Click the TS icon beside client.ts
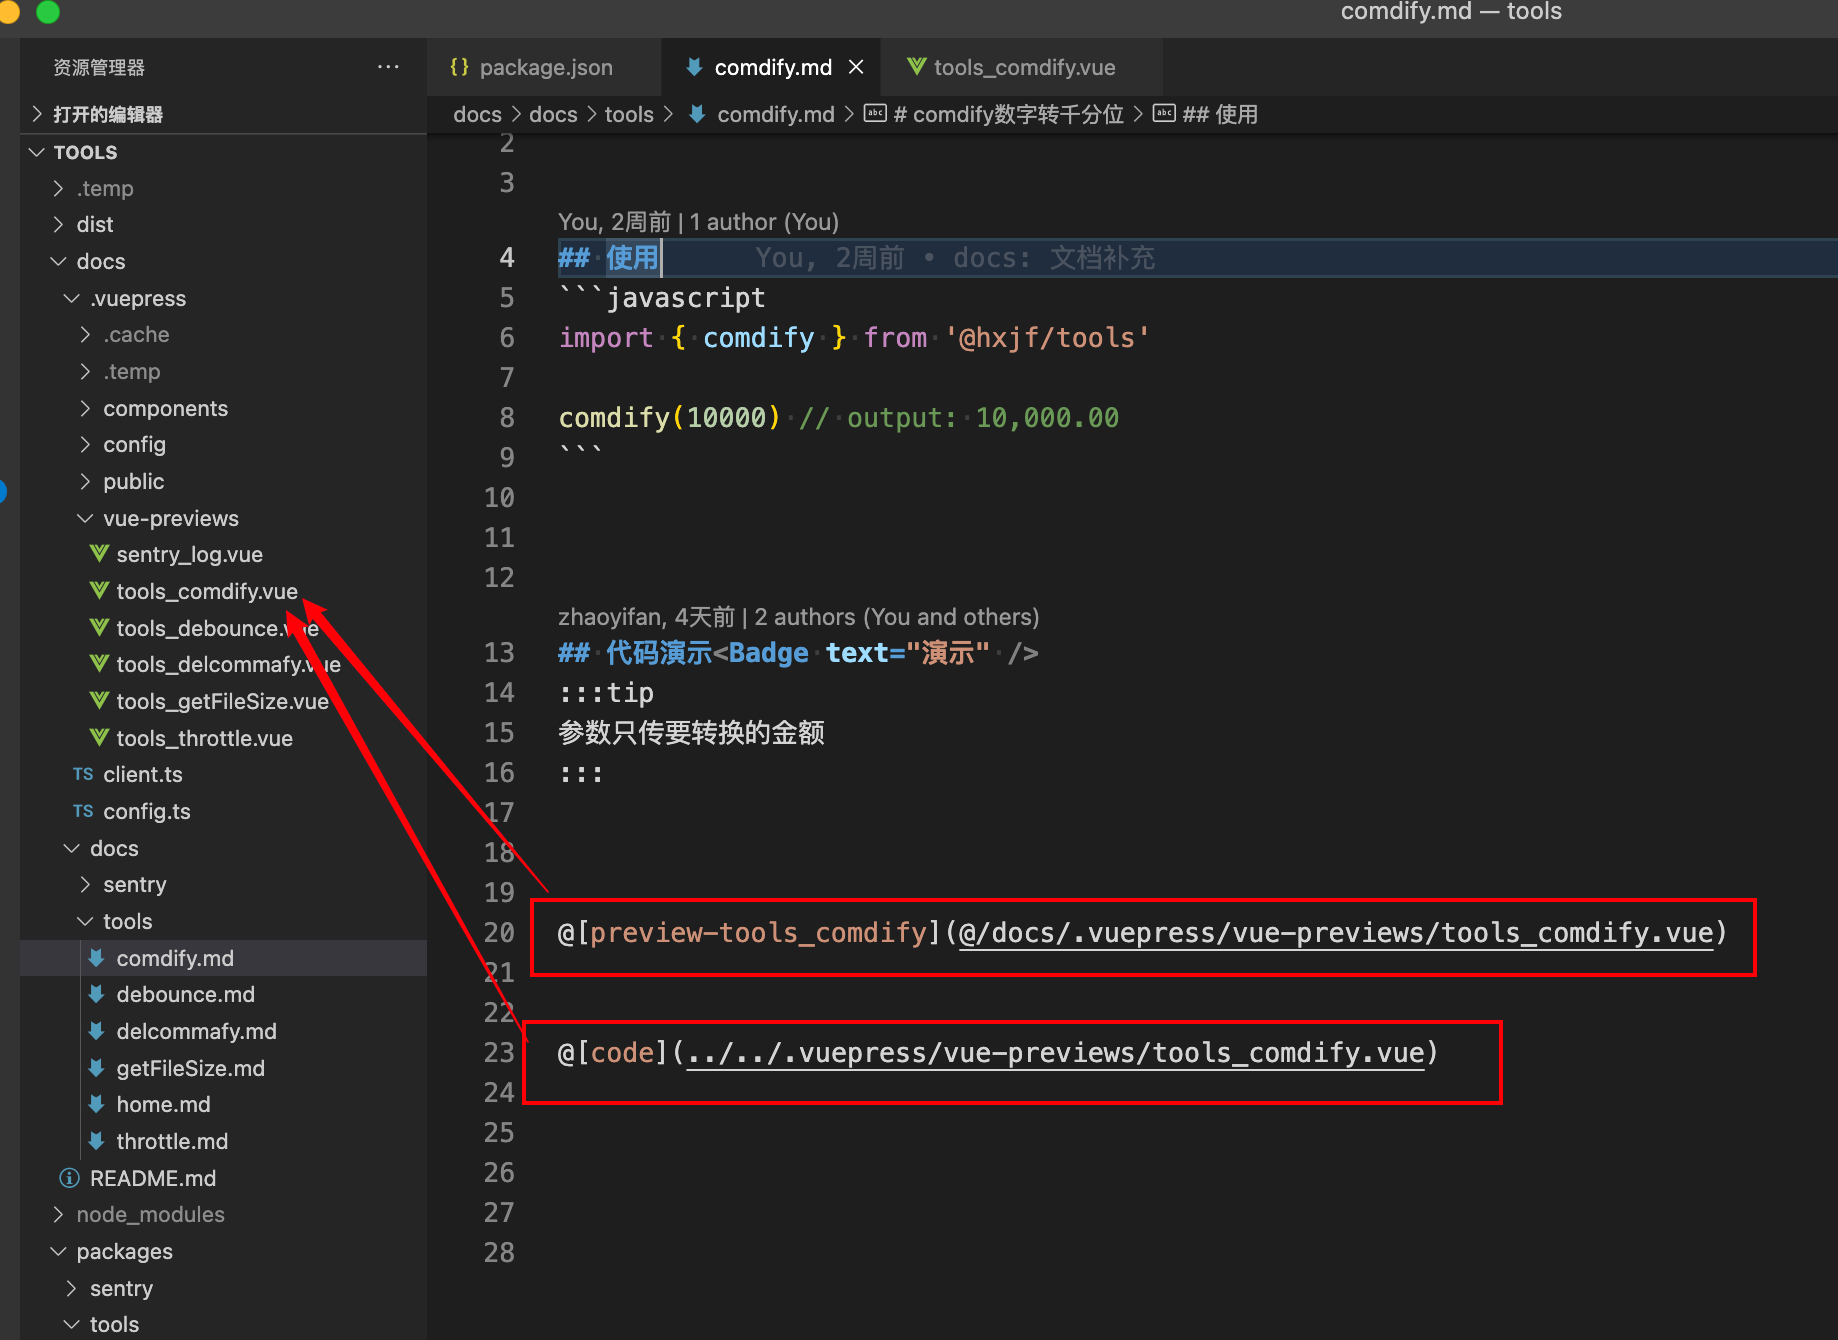Image resolution: width=1838 pixels, height=1340 pixels. click(x=83, y=774)
